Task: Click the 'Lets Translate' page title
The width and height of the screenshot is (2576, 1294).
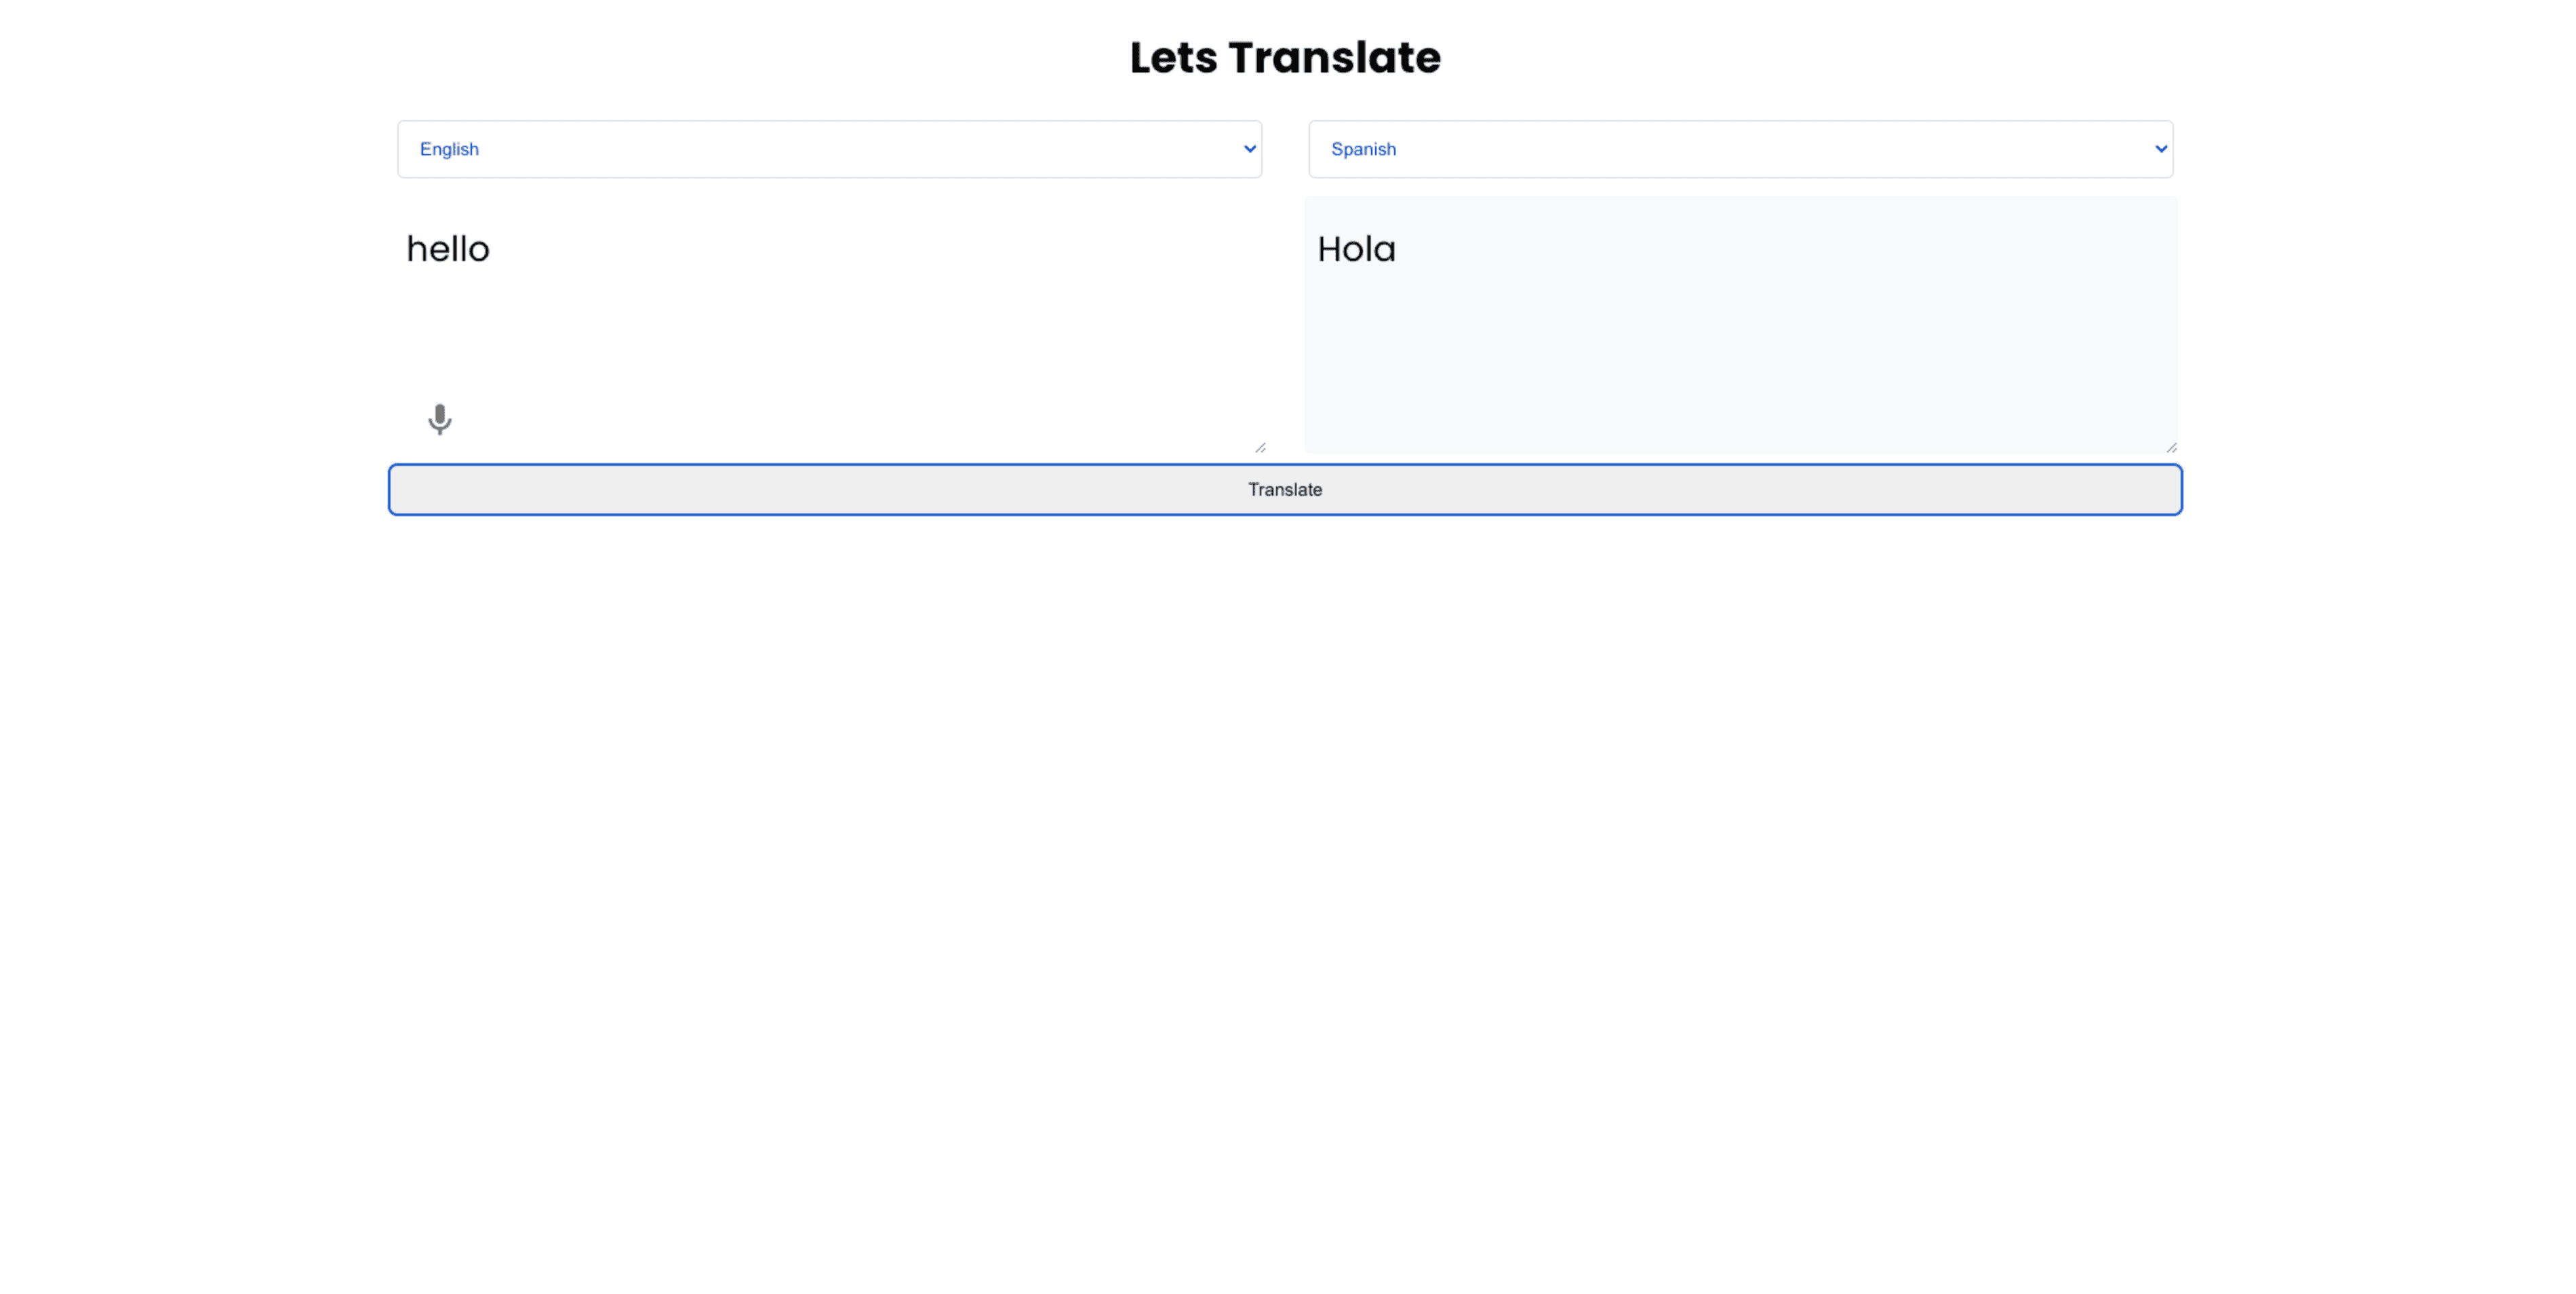Action: pos(1285,57)
